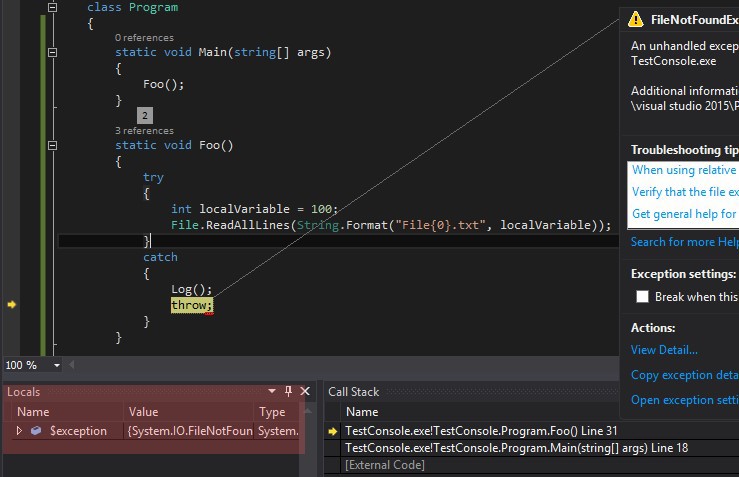This screenshot has height=477, width=739.
Task: Click 'Copy exception detail' action link
Action: [684, 375]
